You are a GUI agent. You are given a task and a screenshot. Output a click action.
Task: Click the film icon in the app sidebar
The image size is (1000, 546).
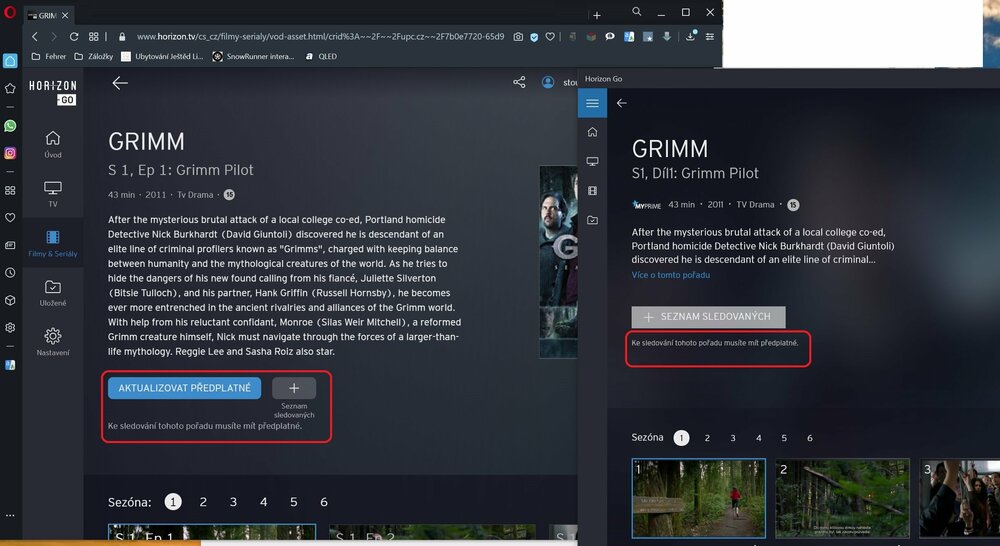pos(593,191)
